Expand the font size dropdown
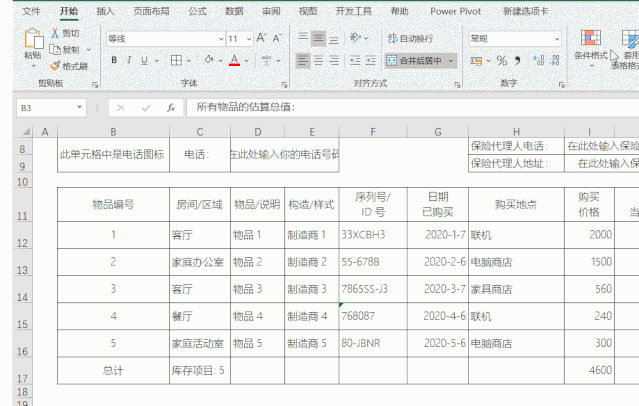639x406 pixels. coord(248,39)
